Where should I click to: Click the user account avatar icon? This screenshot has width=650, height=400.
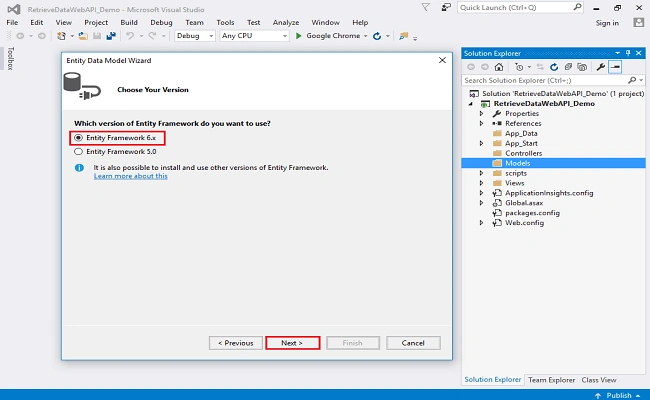coord(638,22)
